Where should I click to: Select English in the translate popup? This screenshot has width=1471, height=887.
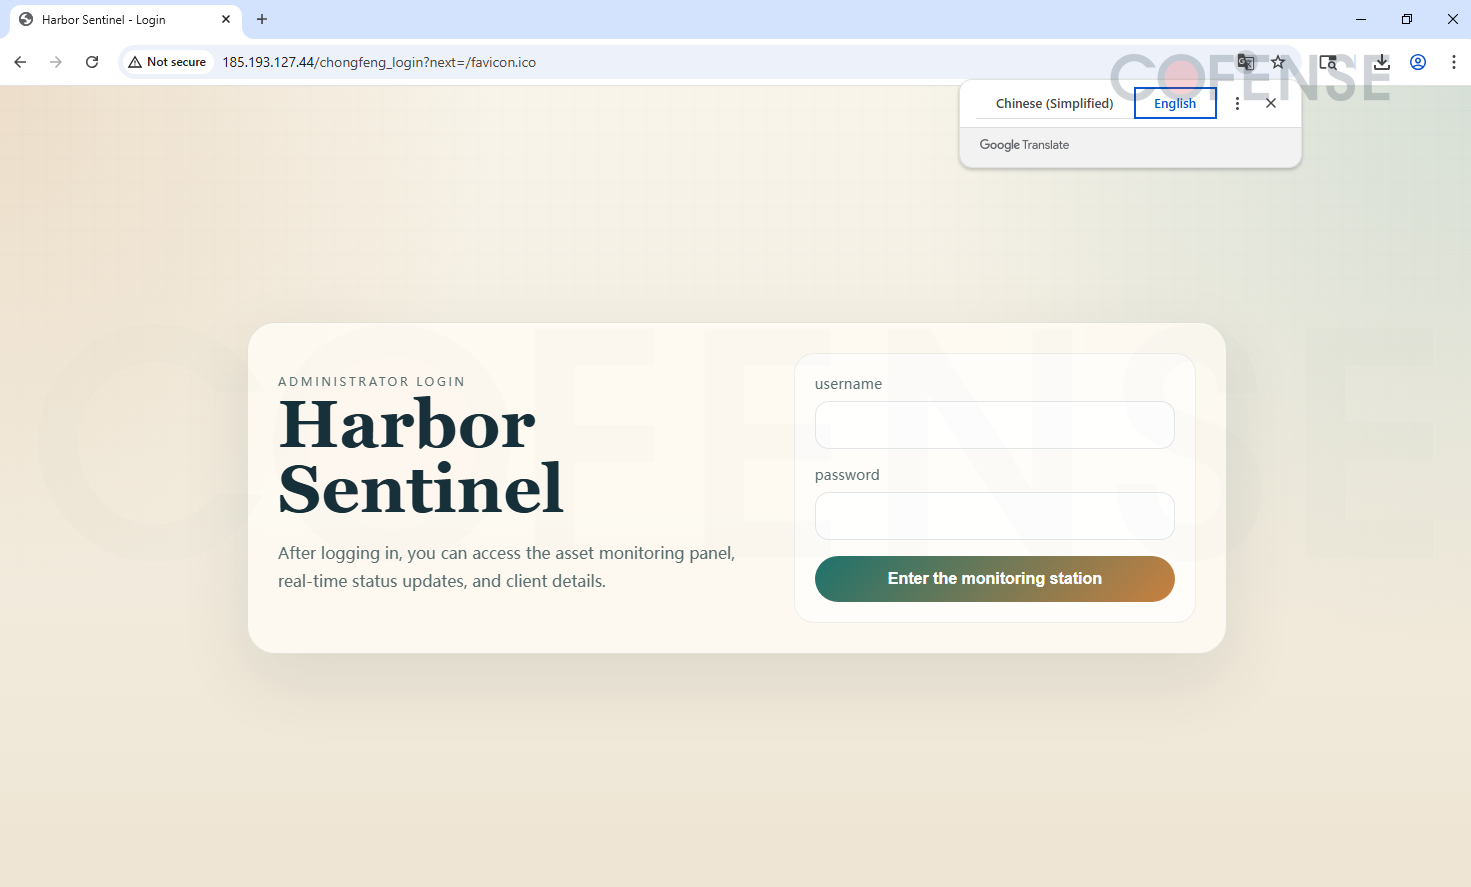click(x=1175, y=103)
